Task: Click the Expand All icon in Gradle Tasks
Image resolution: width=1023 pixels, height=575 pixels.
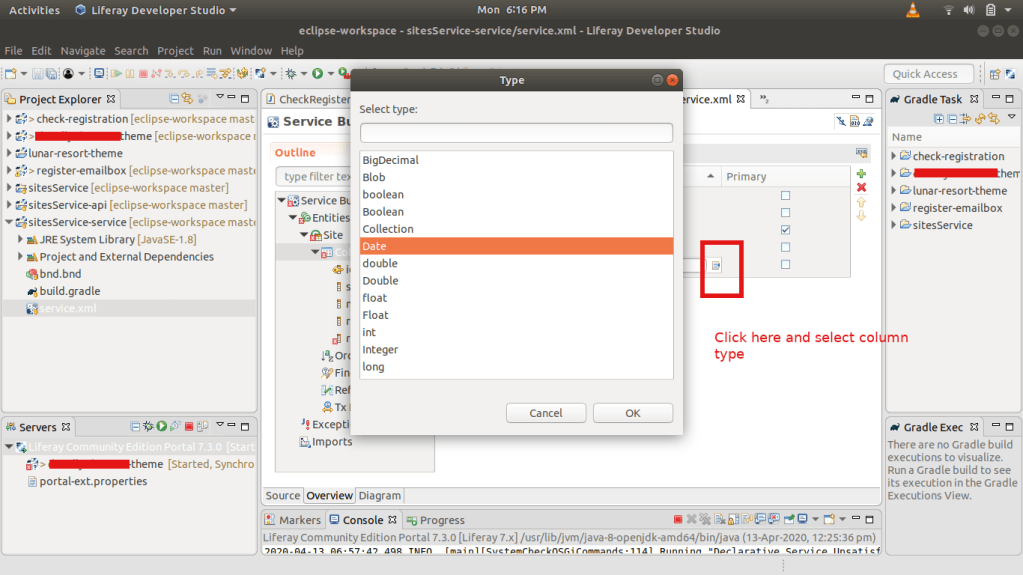Action: click(939, 118)
